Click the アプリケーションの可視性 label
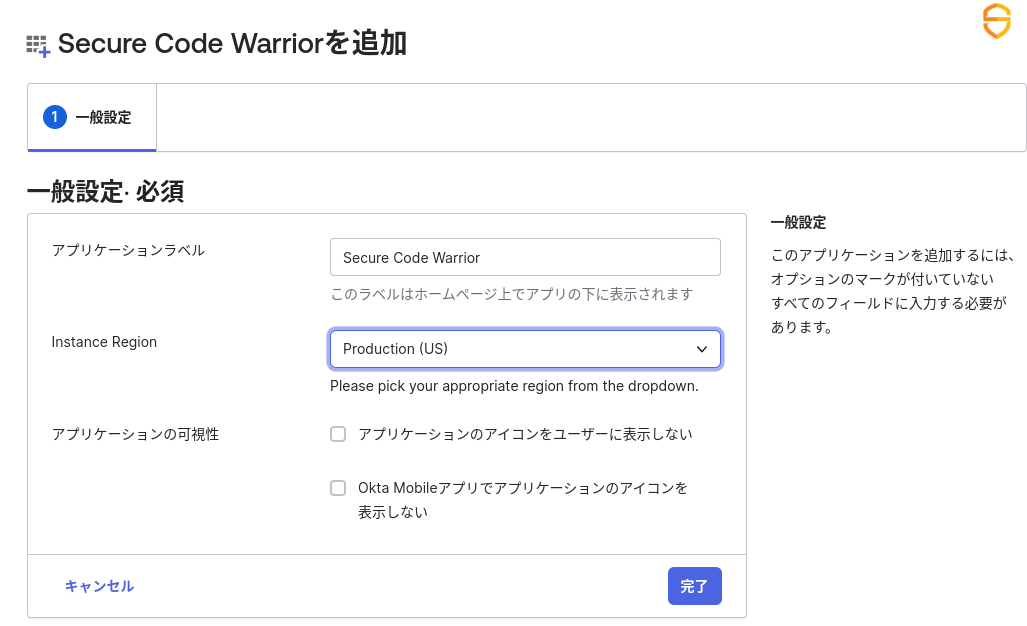 click(136, 434)
